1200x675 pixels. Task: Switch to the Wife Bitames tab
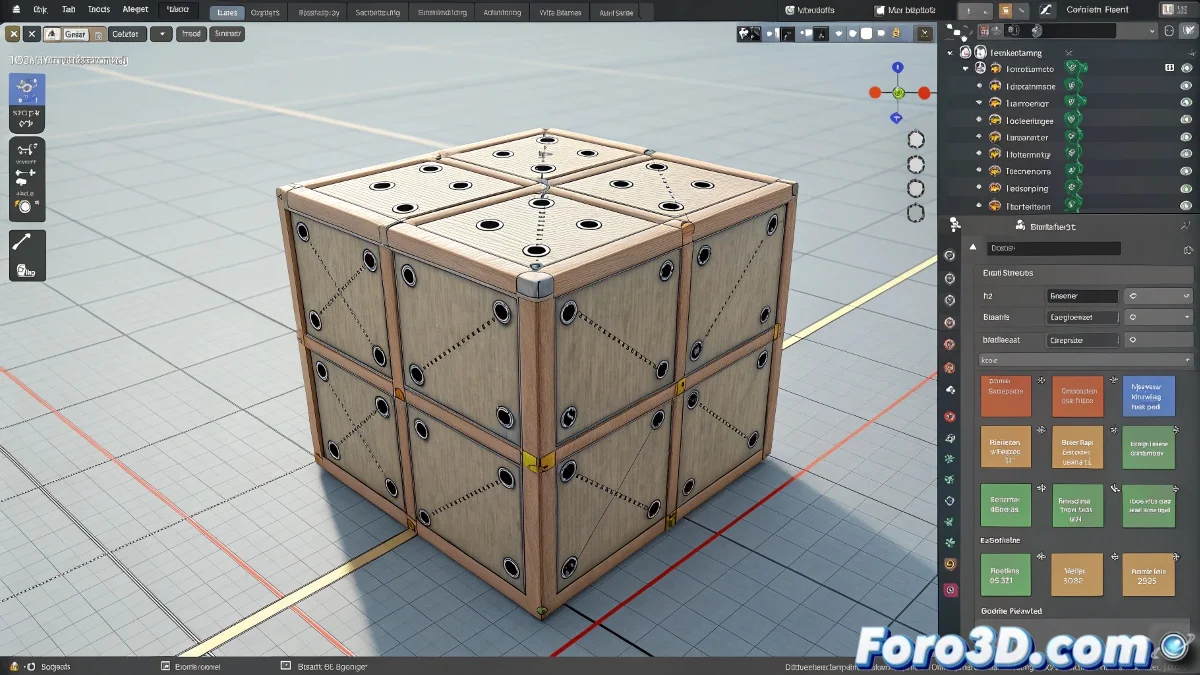click(x=560, y=13)
